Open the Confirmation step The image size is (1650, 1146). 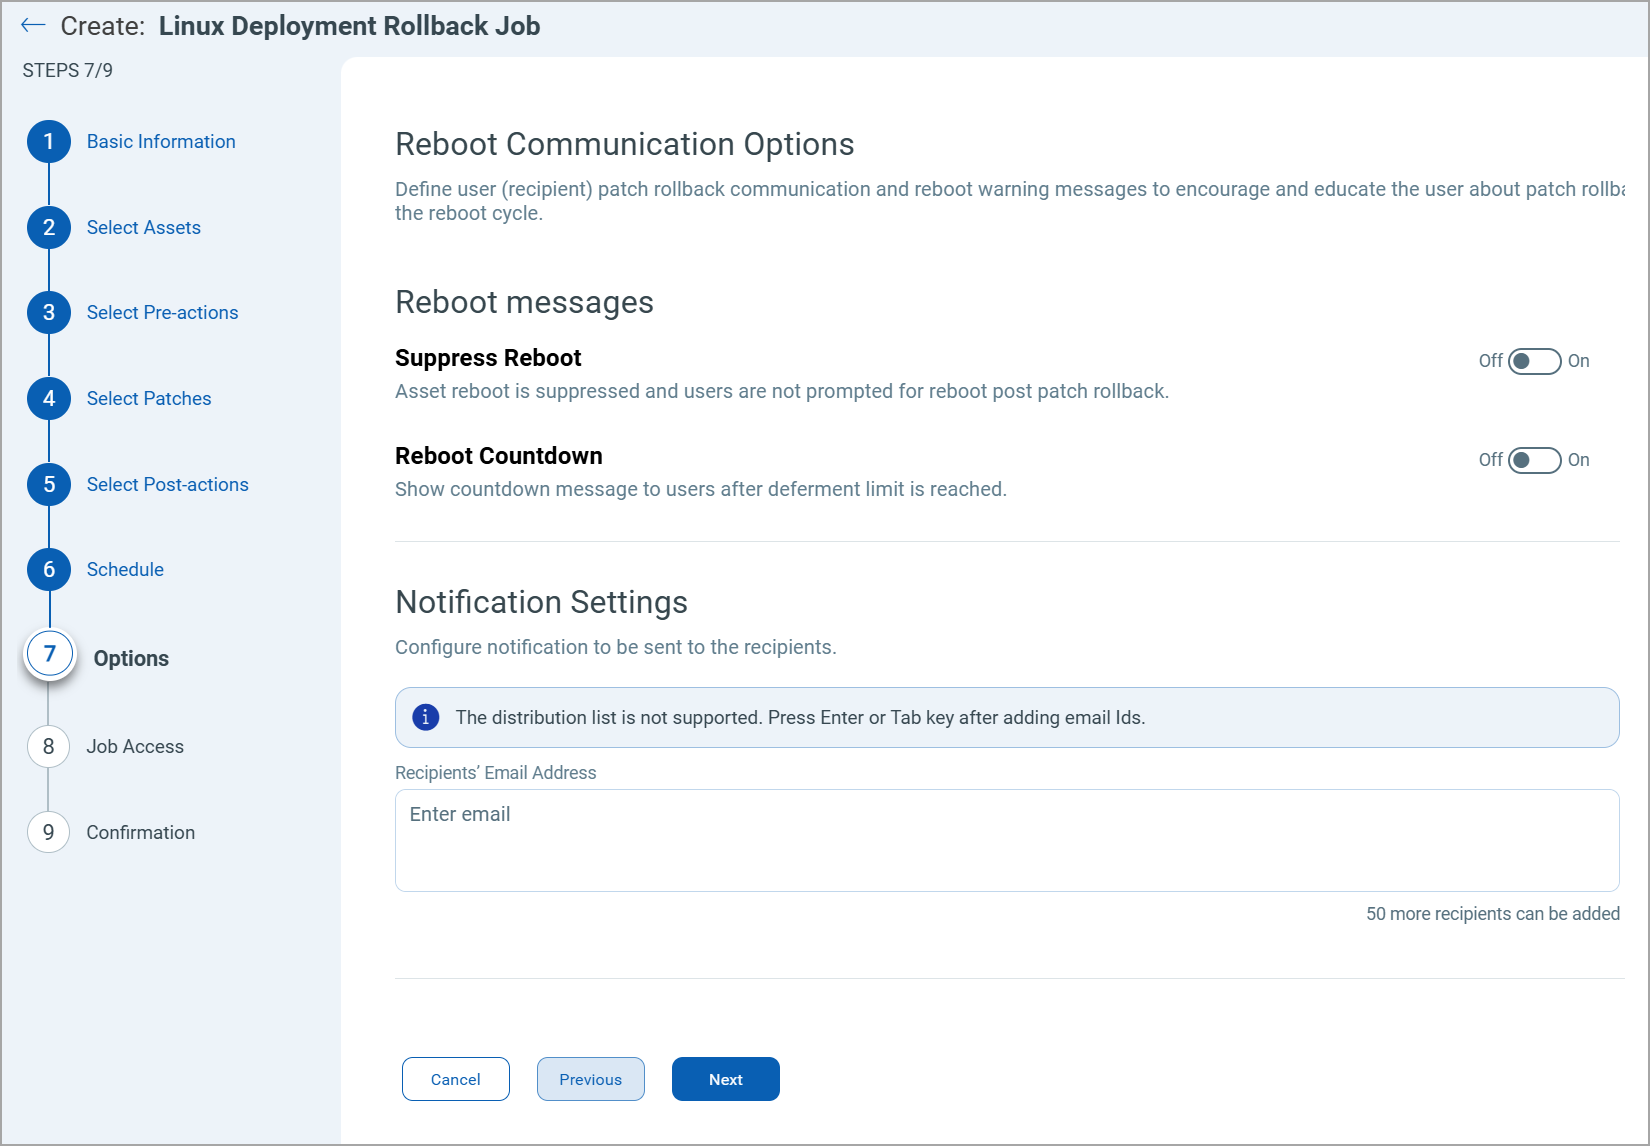[140, 832]
